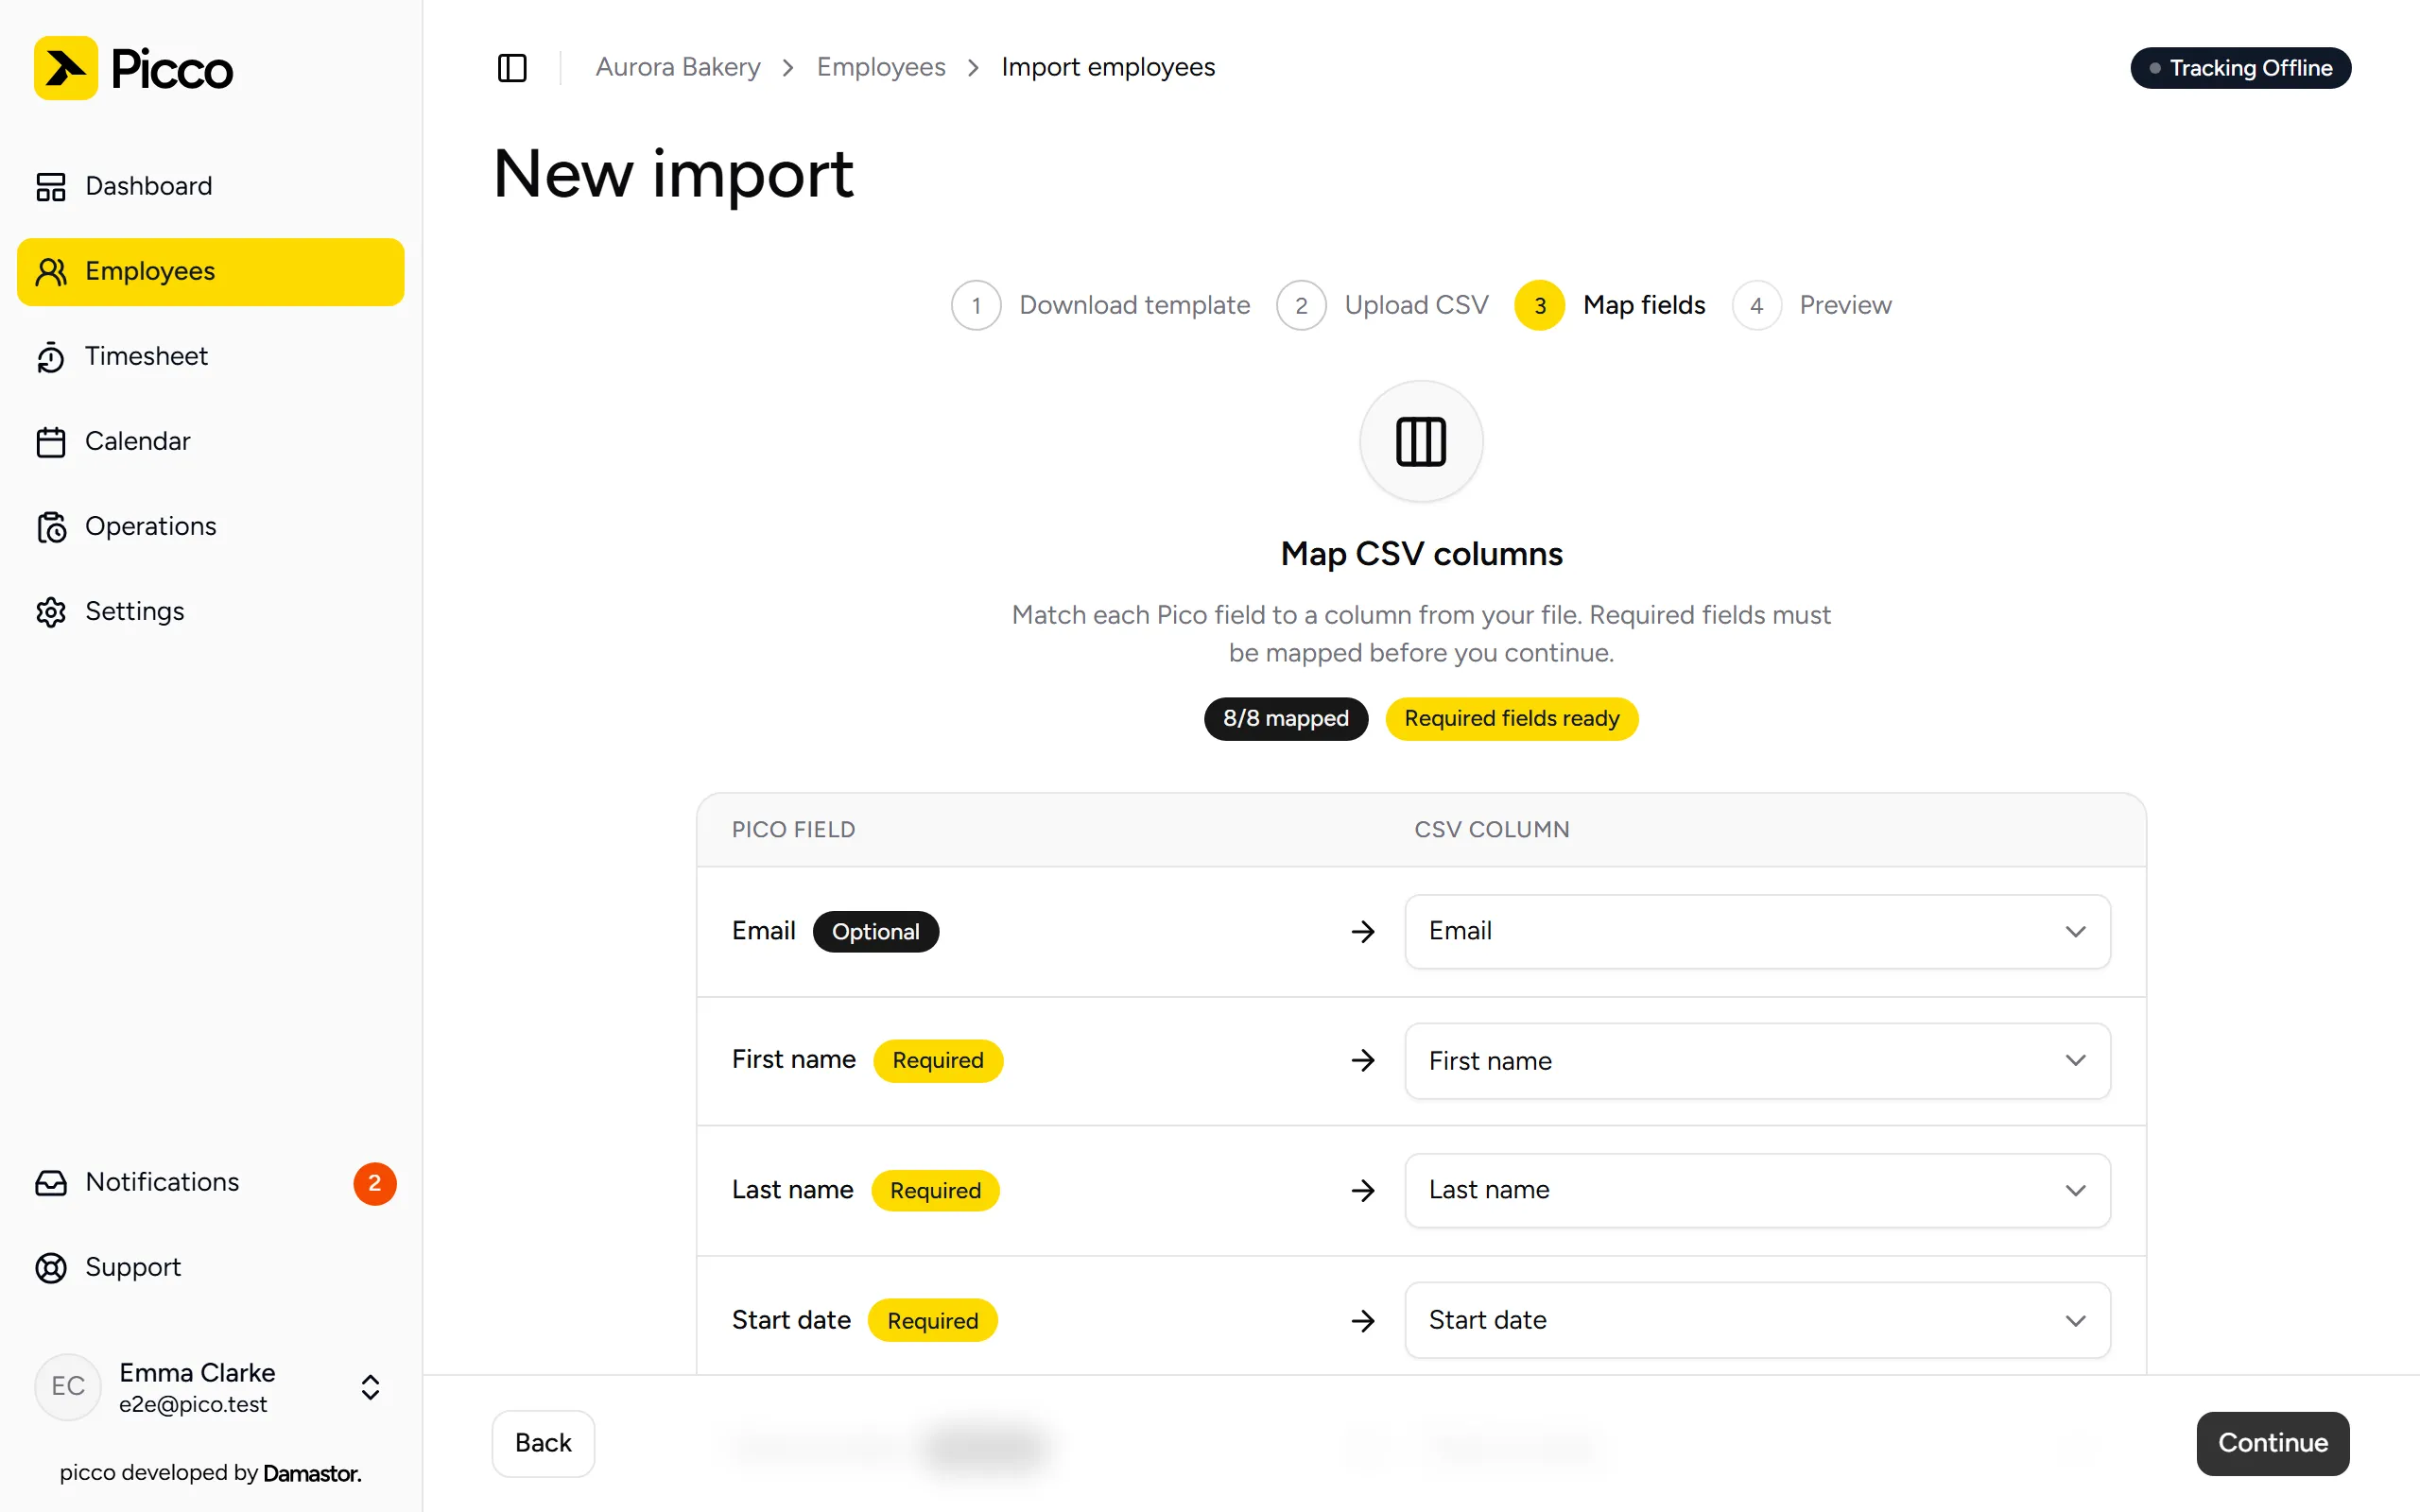Click the EC user avatar
The image size is (2420, 1512).
68,1387
